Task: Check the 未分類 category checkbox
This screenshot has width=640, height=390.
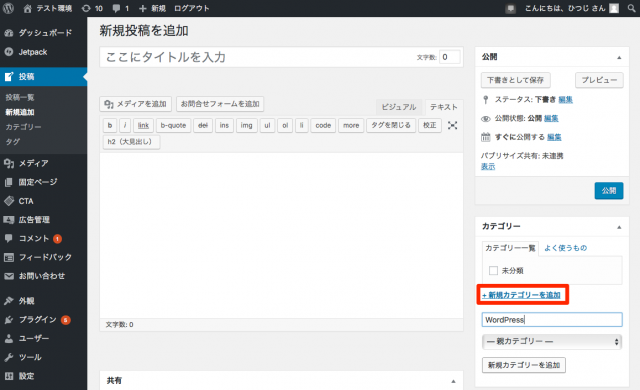Action: point(493,270)
